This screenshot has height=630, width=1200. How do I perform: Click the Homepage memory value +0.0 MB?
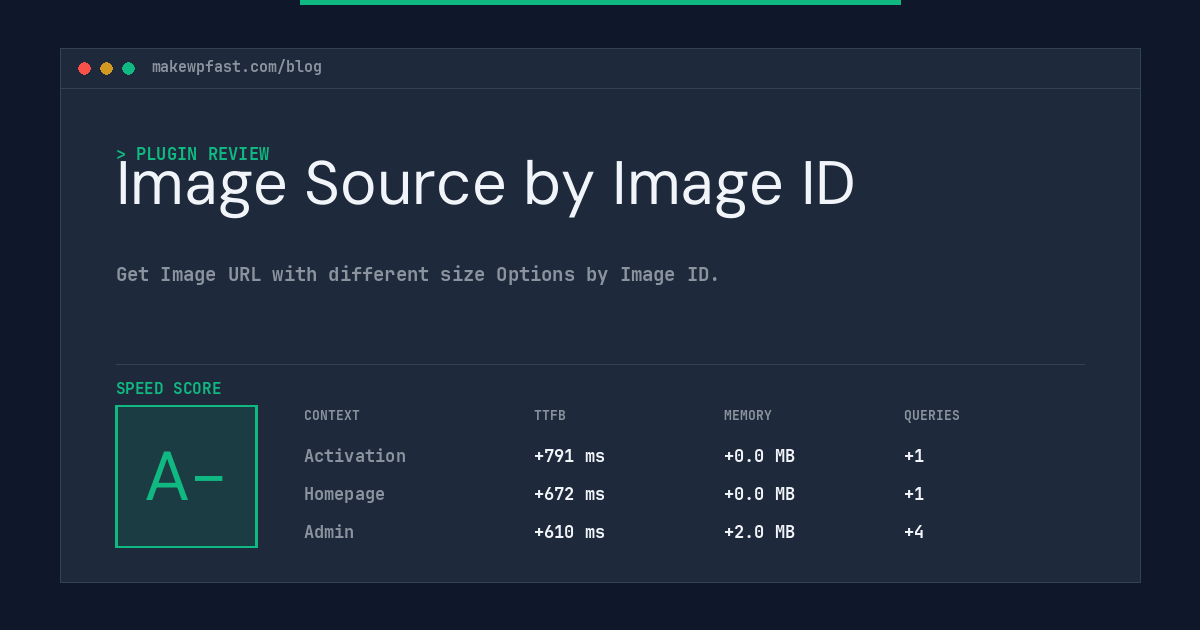click(x=759, y=494)
